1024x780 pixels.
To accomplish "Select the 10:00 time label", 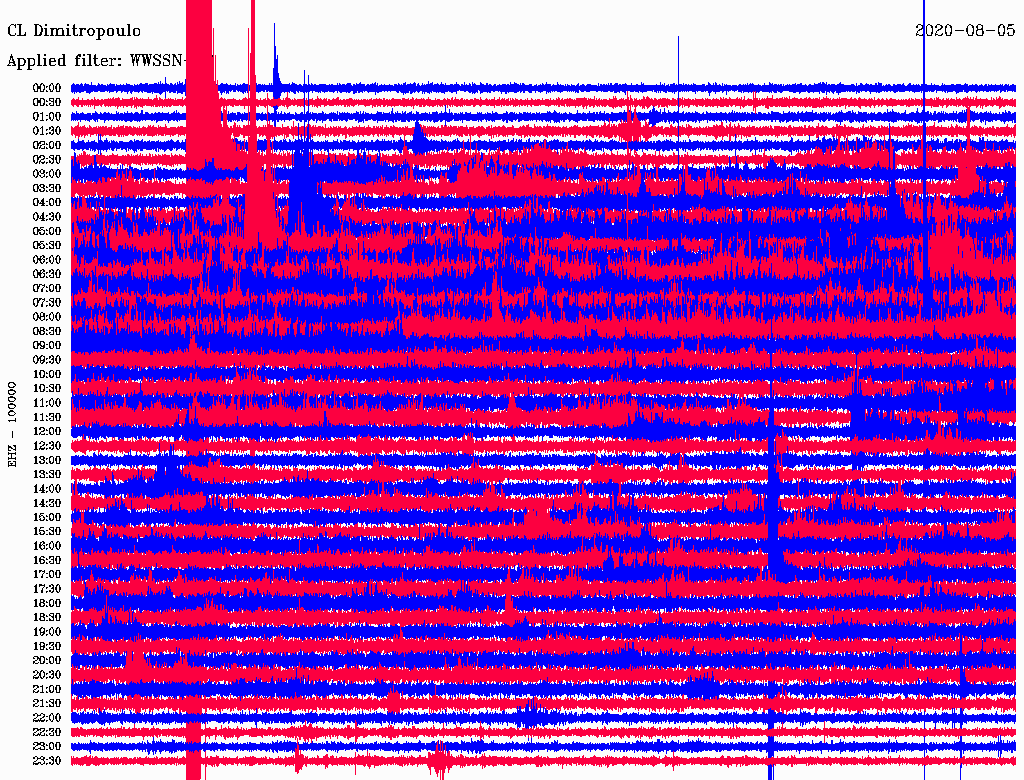I will [47, 374].
